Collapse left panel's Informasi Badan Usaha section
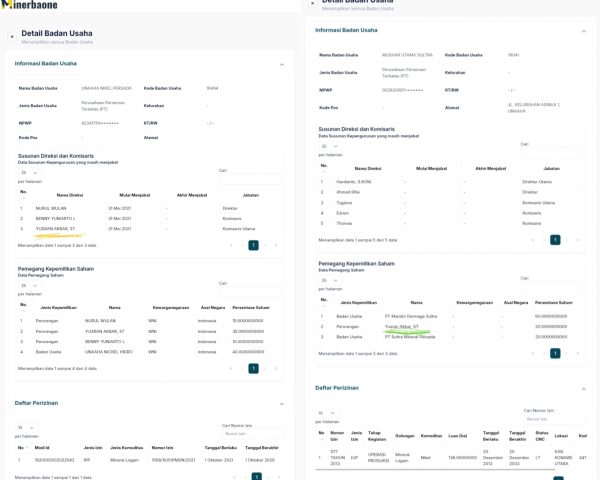The width and height of the screenshot is (600, 480). [x=281, y=64]
